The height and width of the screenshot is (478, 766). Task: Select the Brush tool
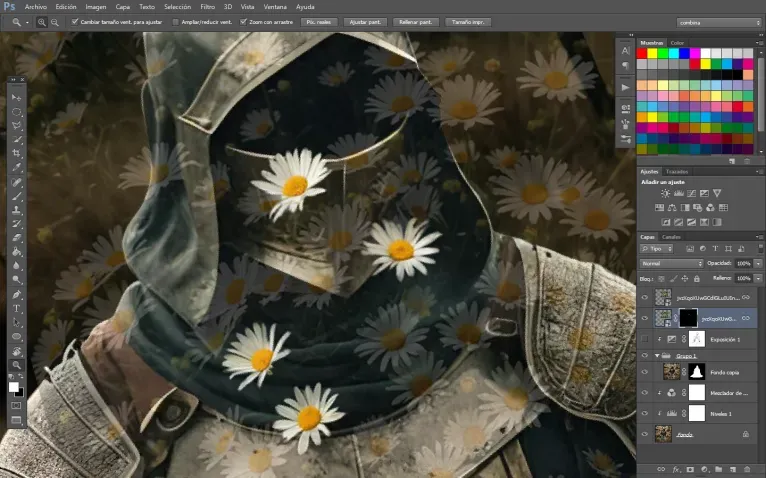coord(16,196)
